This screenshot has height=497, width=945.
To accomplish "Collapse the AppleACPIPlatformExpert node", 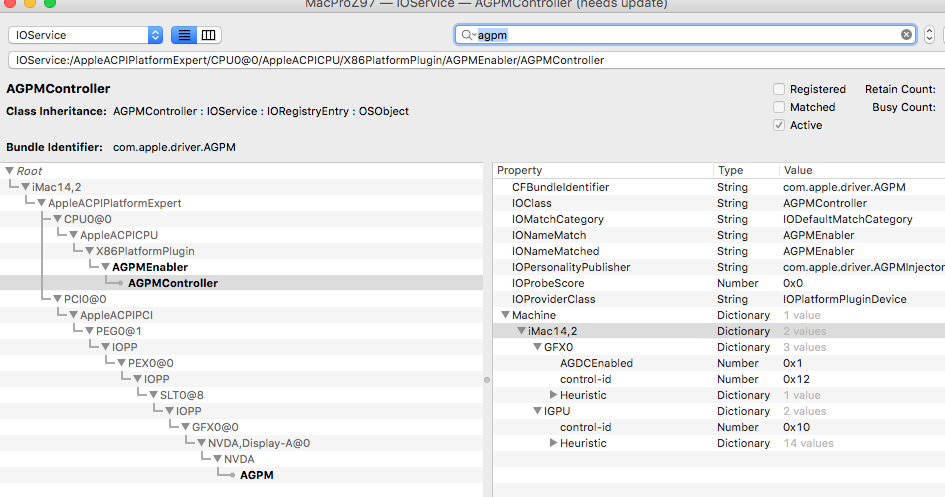I will pyautogui.click(x=42, y=203).
